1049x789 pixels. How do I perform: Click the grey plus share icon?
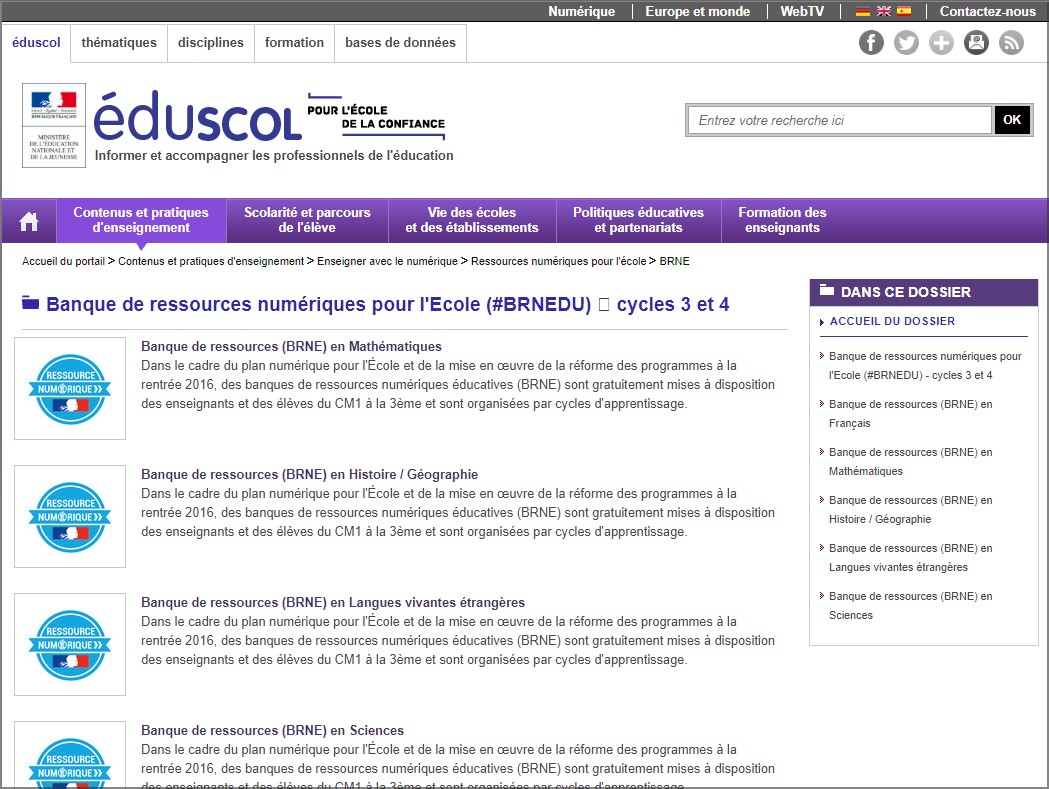941,43
